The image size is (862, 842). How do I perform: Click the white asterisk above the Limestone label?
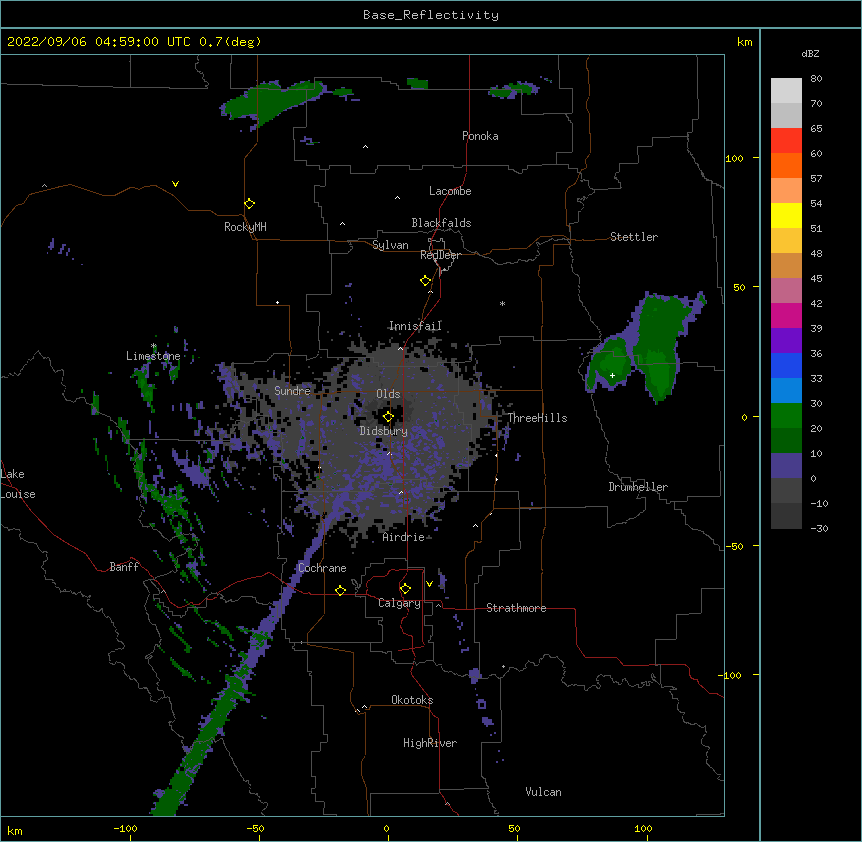[154, 346]
